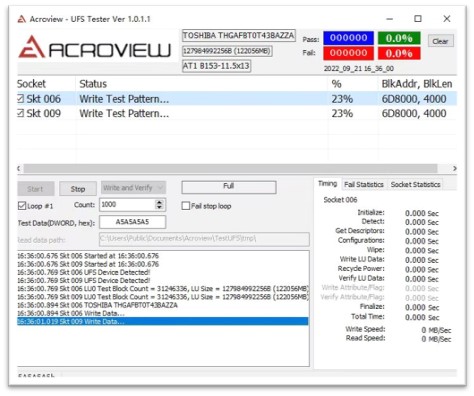Minimize the UFS Tester window
Image resolution: width=474 pixels, height=396 pixels.
tap(389, 19)
